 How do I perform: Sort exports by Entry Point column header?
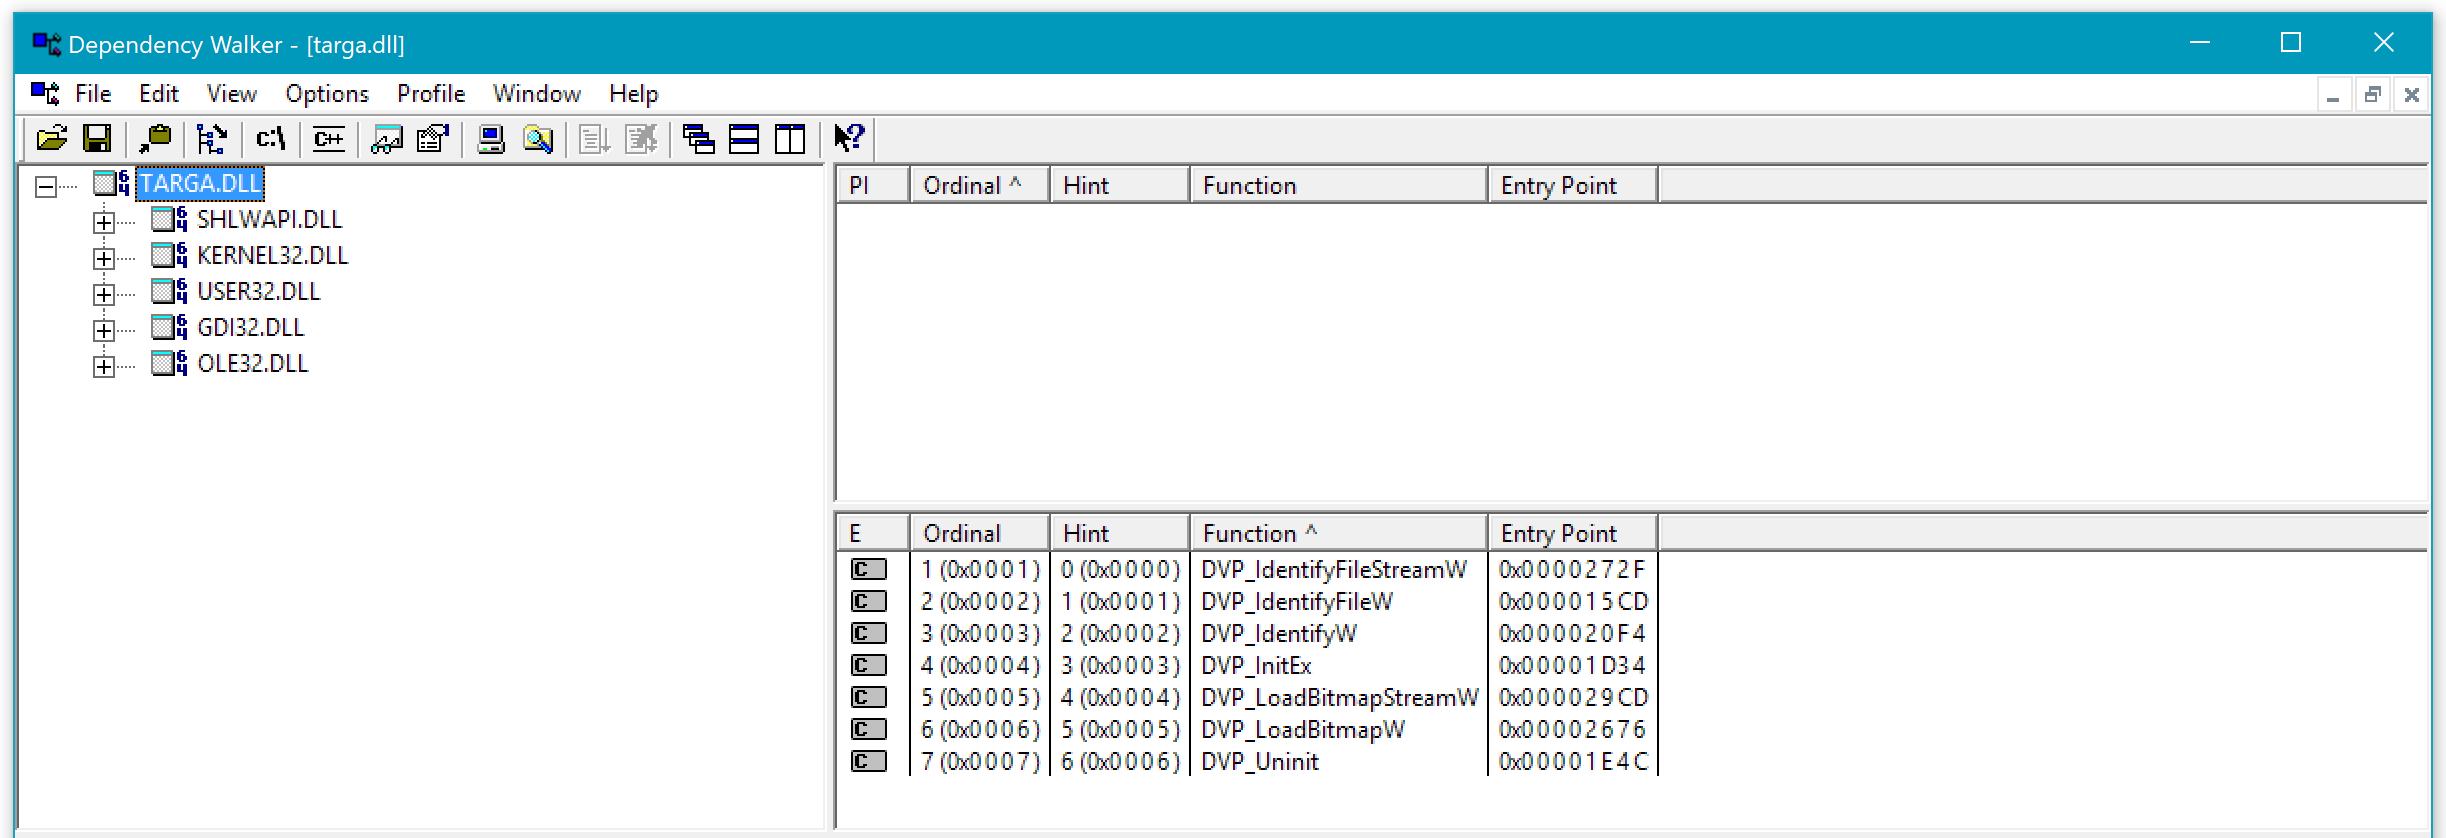[x=1570, y=533]
